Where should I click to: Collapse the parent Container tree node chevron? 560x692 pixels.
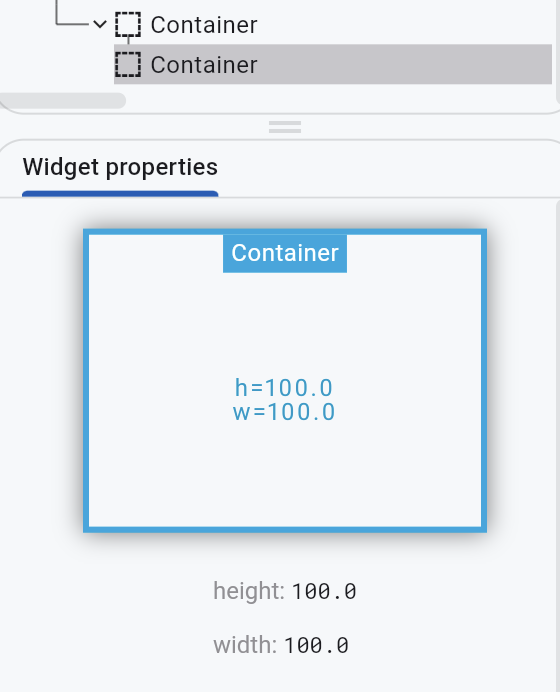coord(100,24)
